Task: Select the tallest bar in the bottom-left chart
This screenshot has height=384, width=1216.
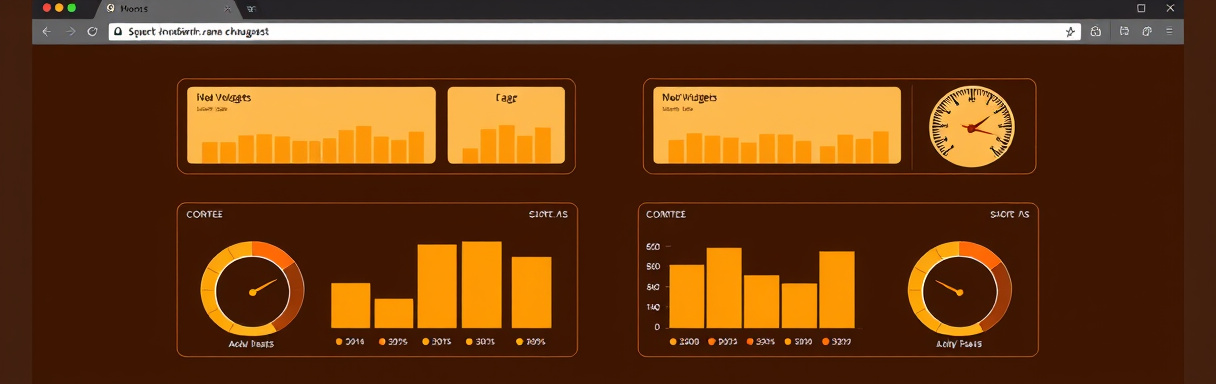Action: (481, 285)
